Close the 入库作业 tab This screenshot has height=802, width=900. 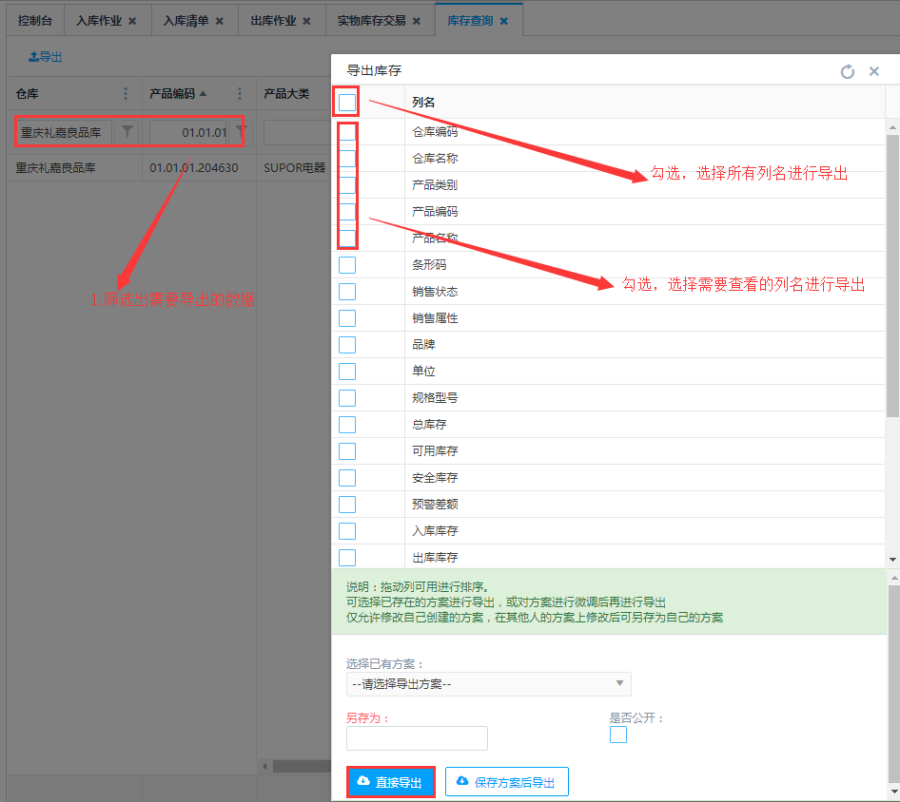132,21
